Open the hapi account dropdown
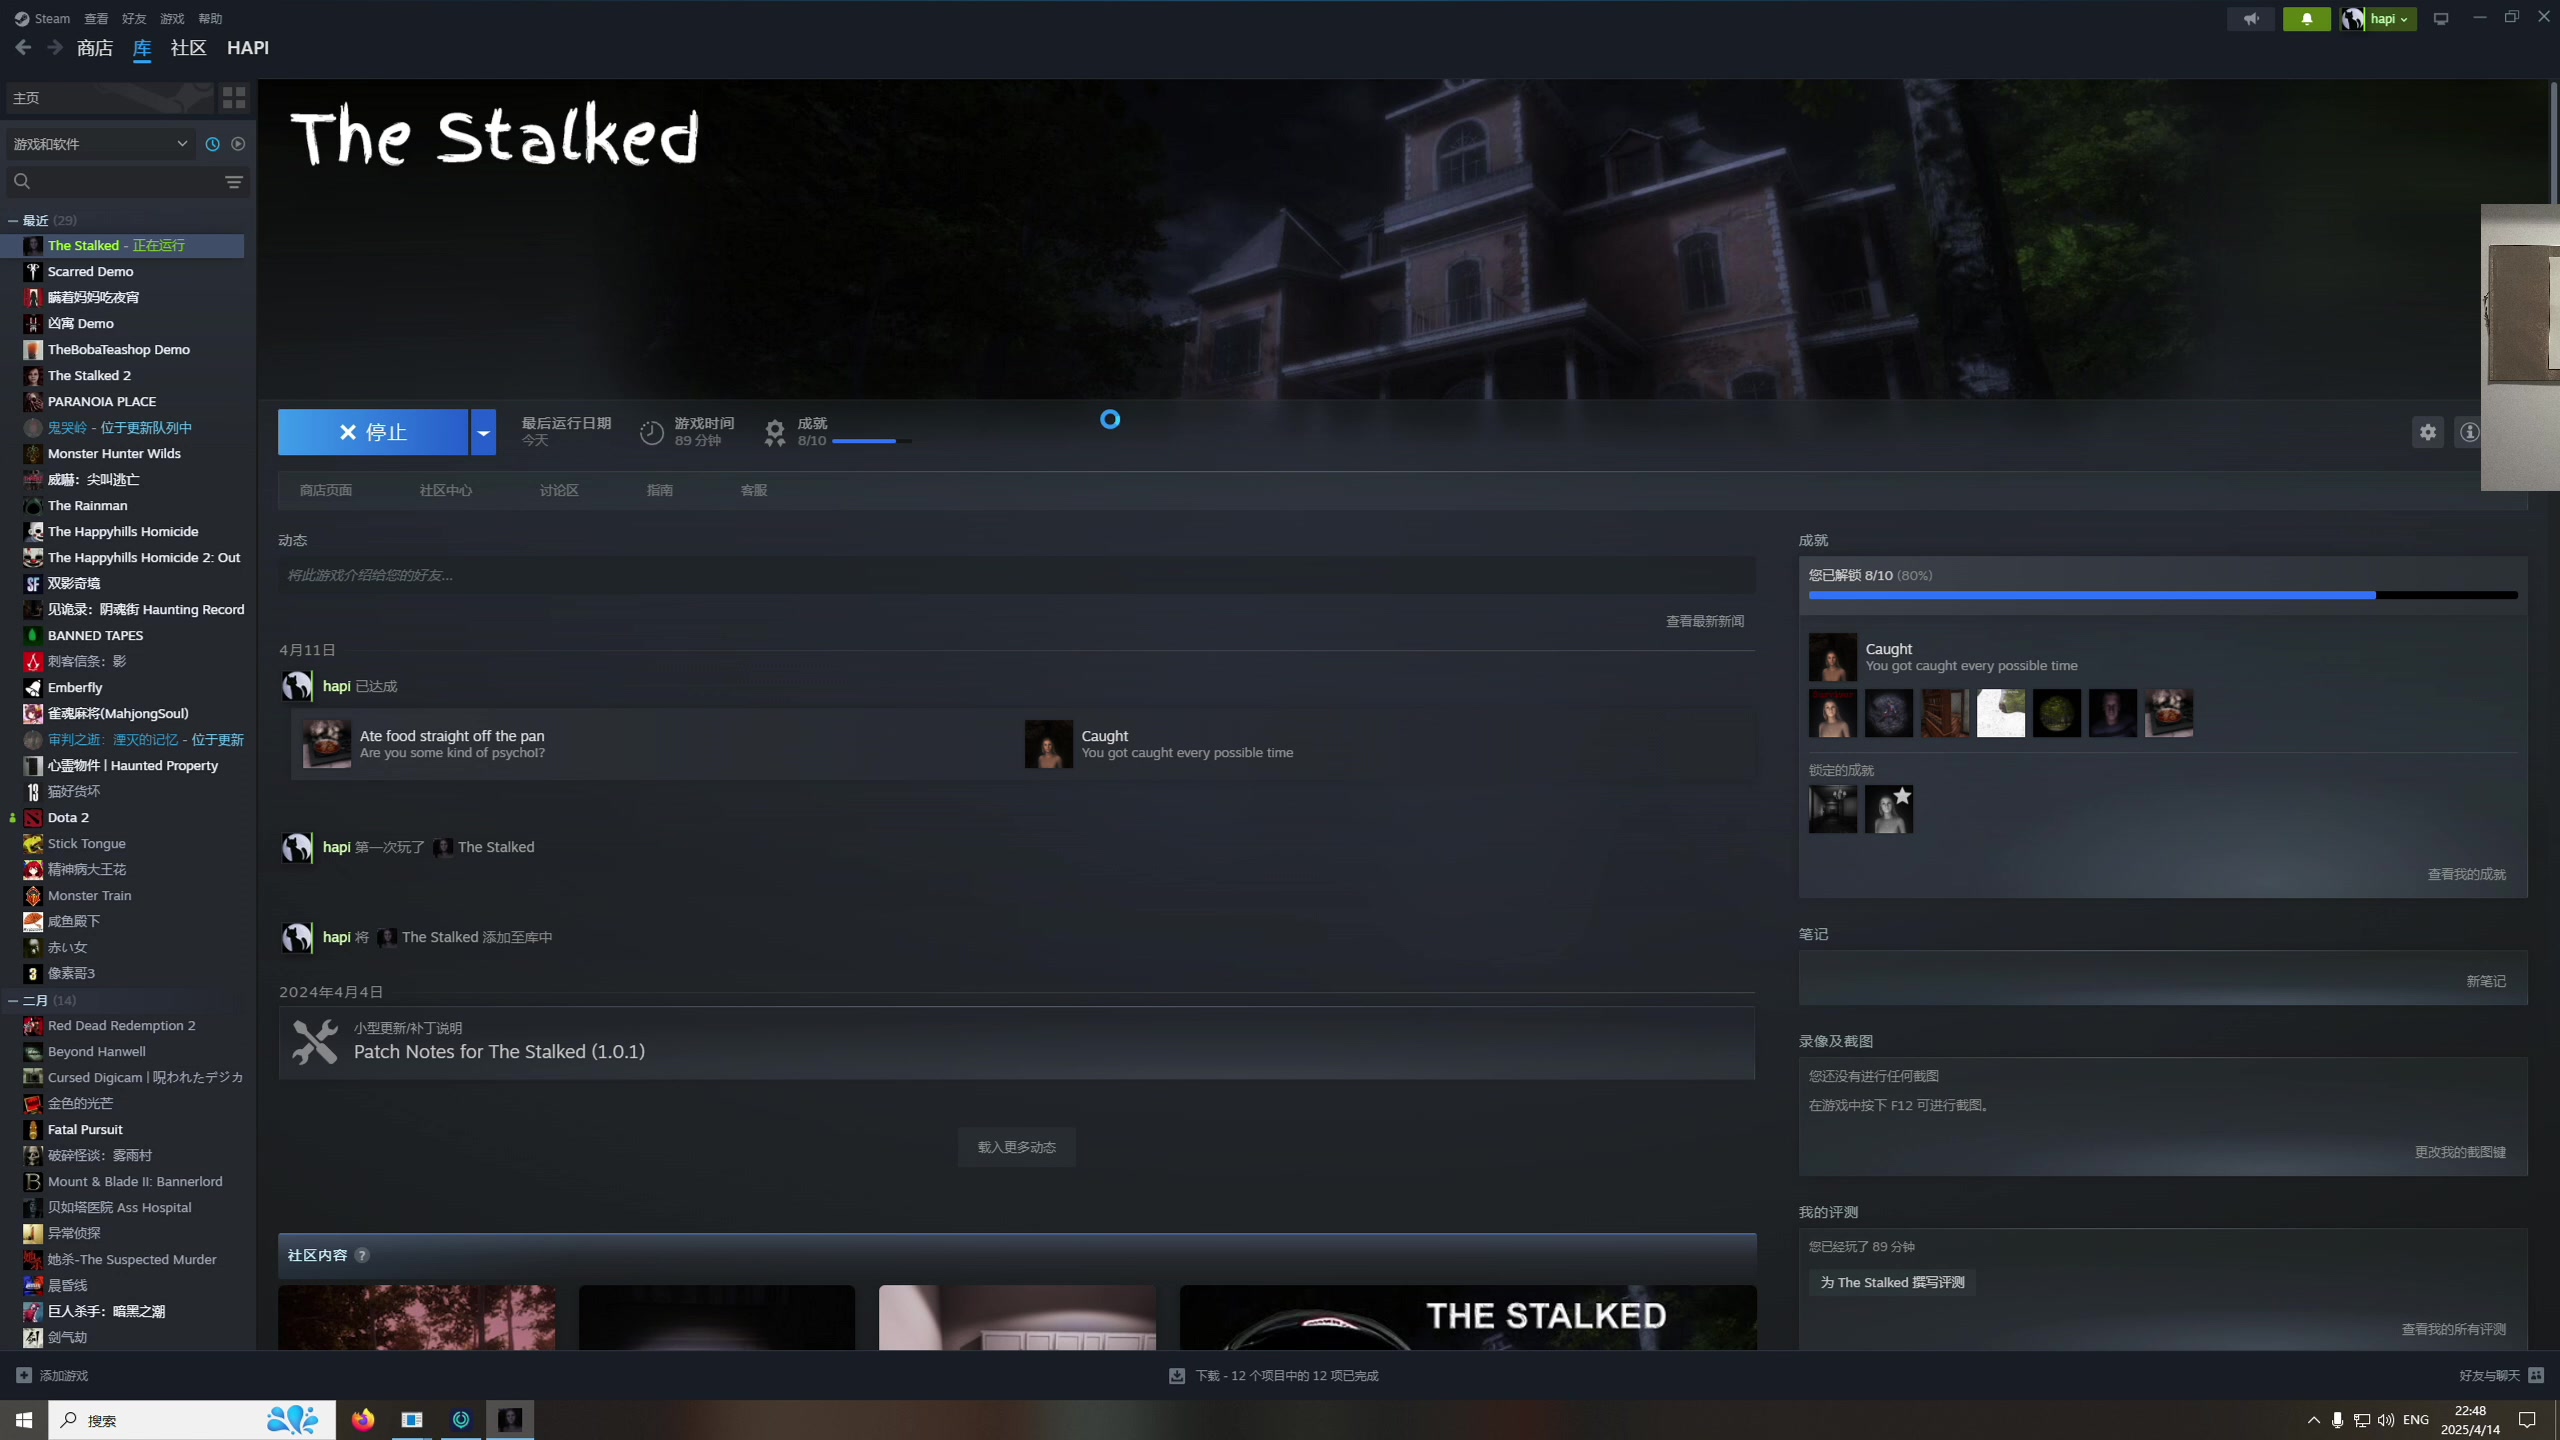Screen dimensions: 2560x1440 coord(2390,19)
